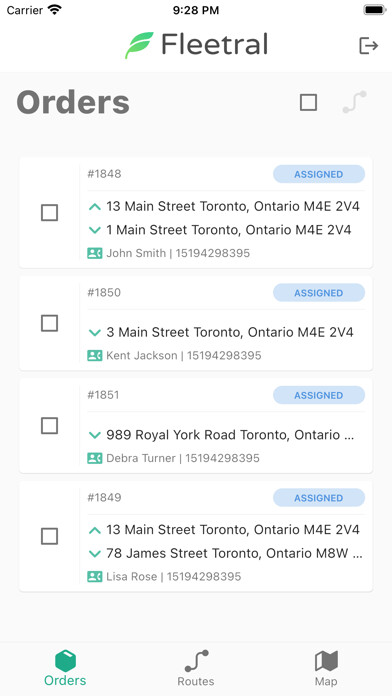Click the Orders box icon in bottom bar
The image size is (392, 696).
65,661
